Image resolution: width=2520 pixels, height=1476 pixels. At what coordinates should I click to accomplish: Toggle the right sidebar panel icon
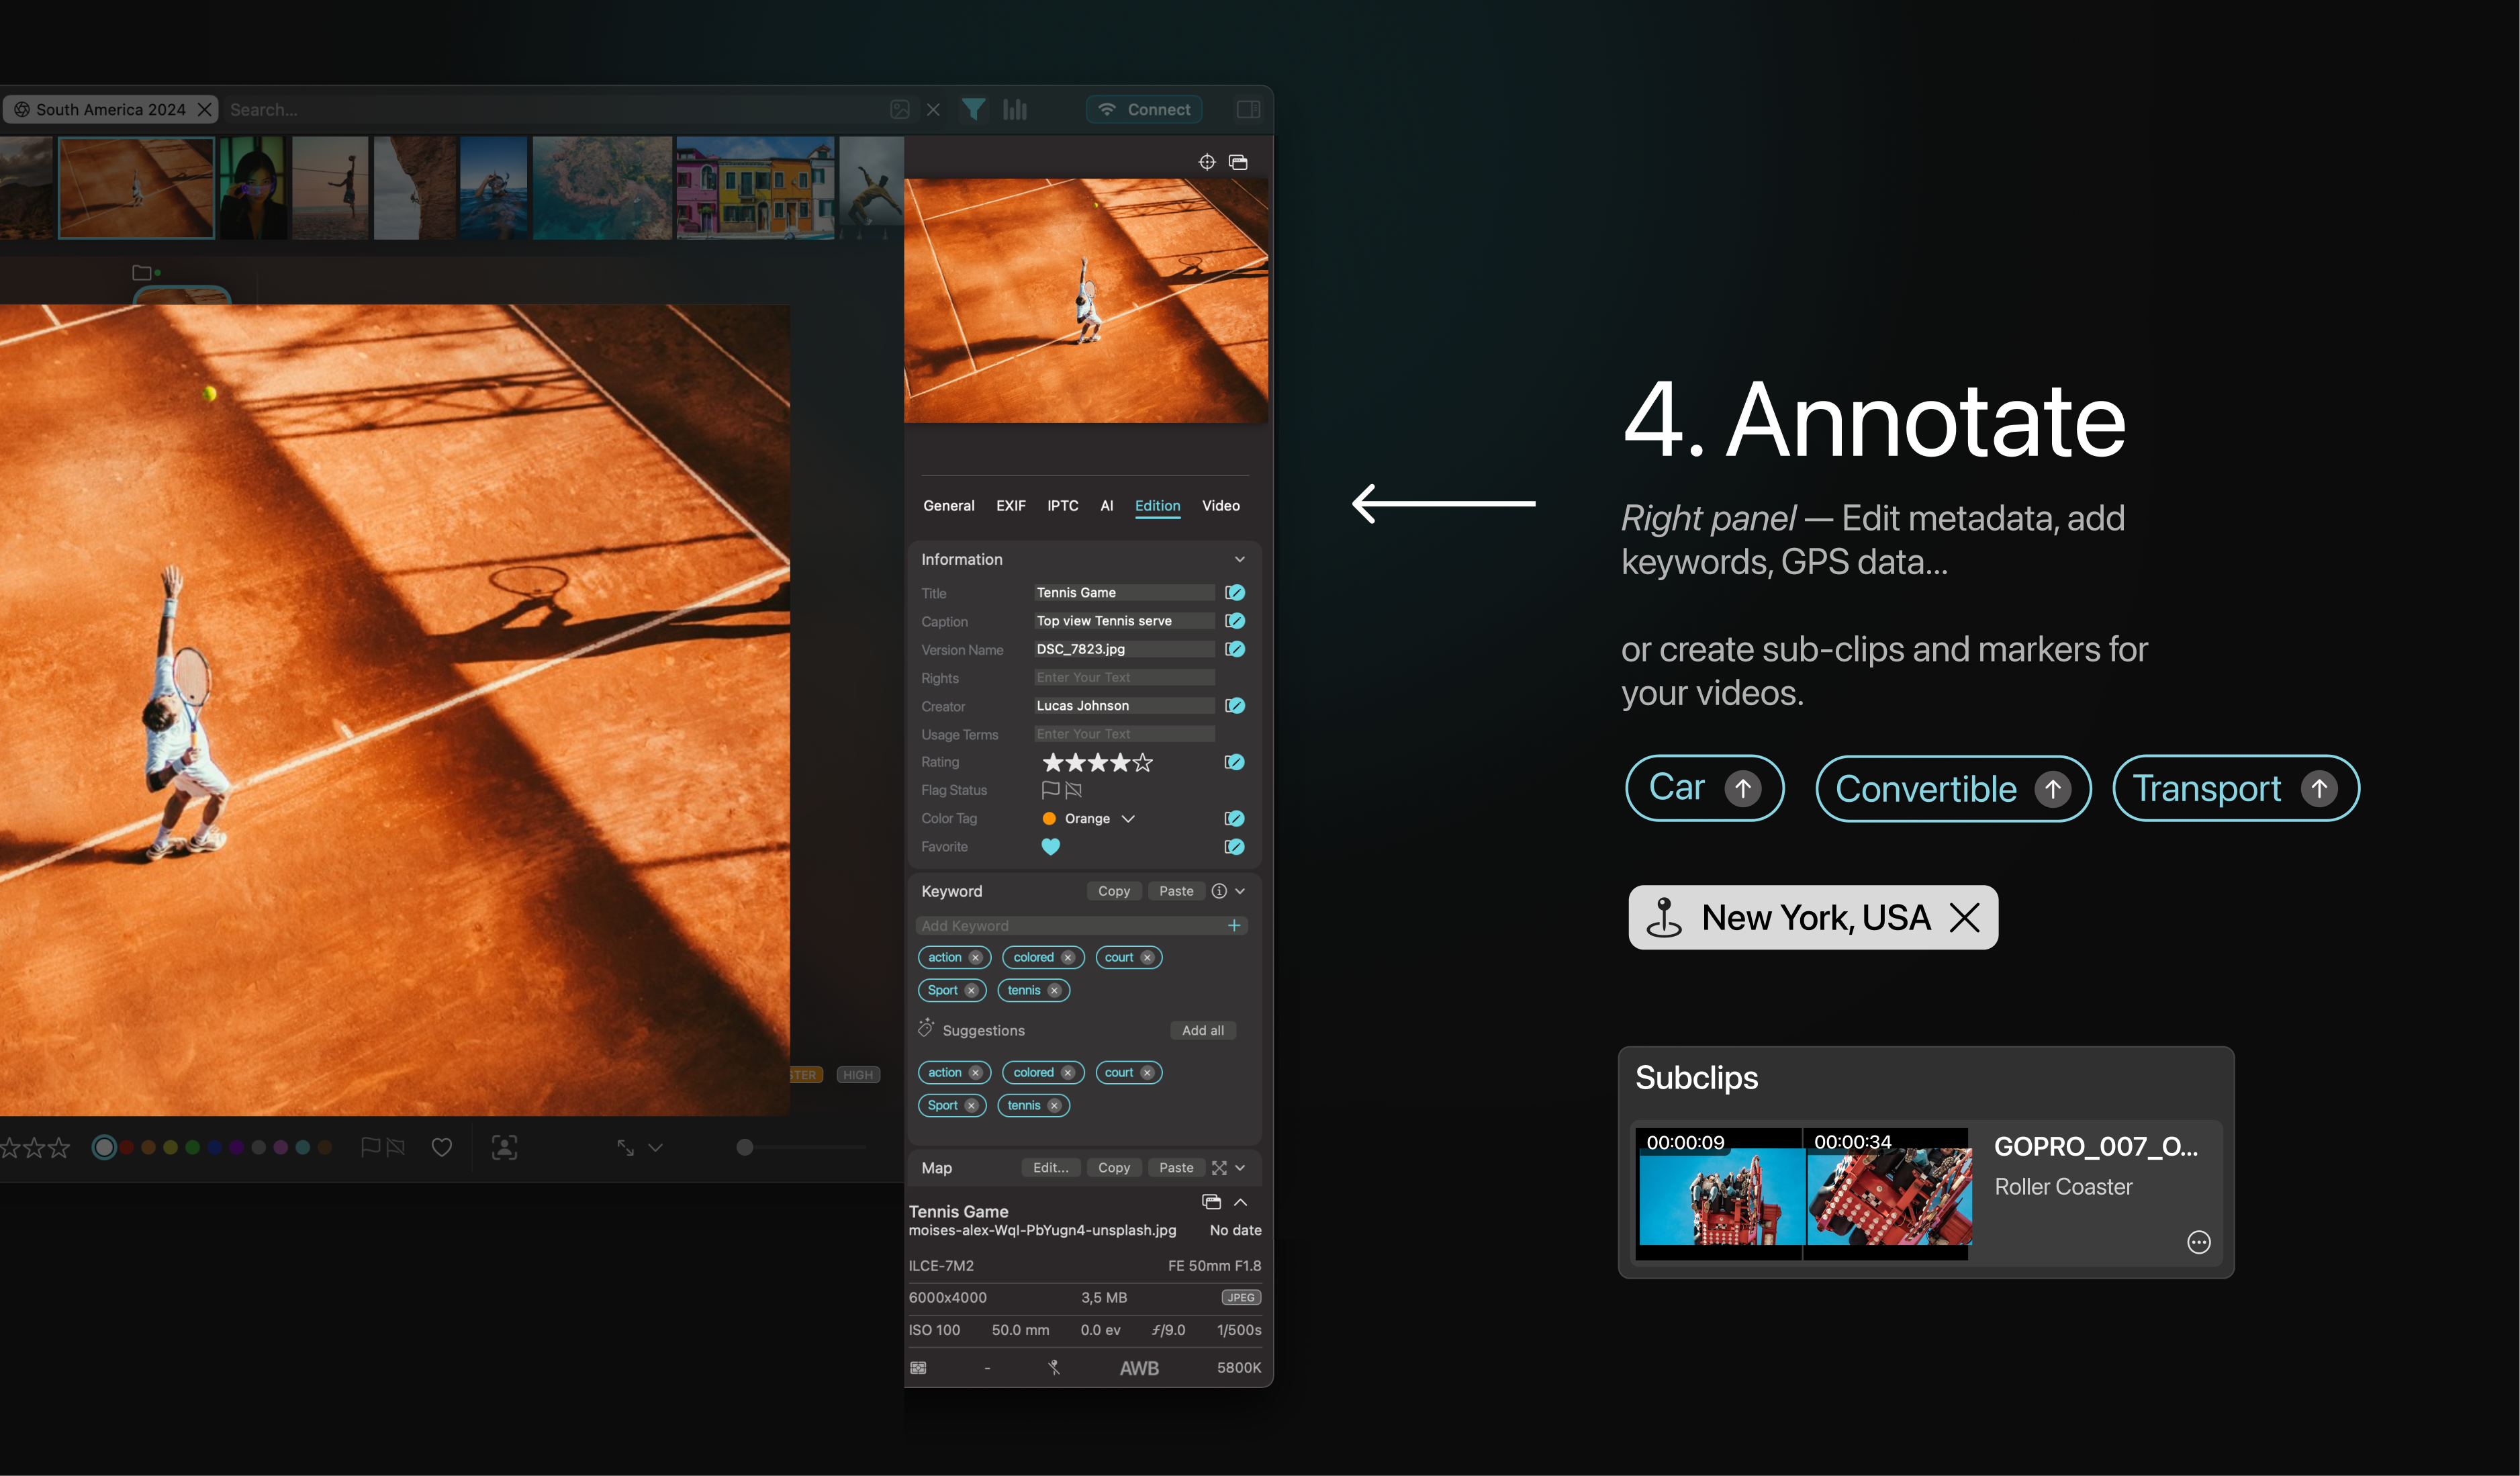[x=1247, y=109]
